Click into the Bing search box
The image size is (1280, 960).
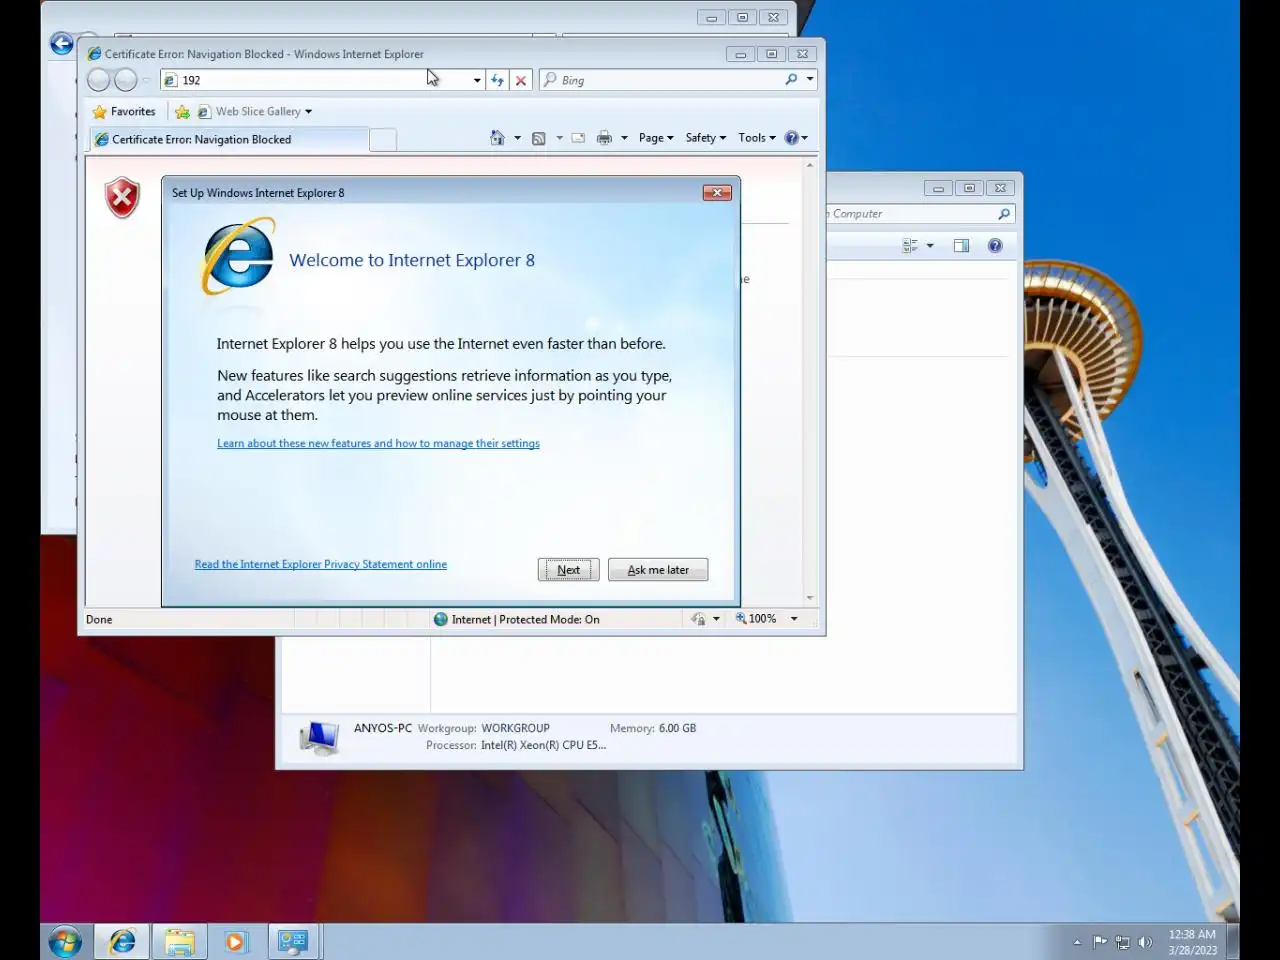coord(660,80)
